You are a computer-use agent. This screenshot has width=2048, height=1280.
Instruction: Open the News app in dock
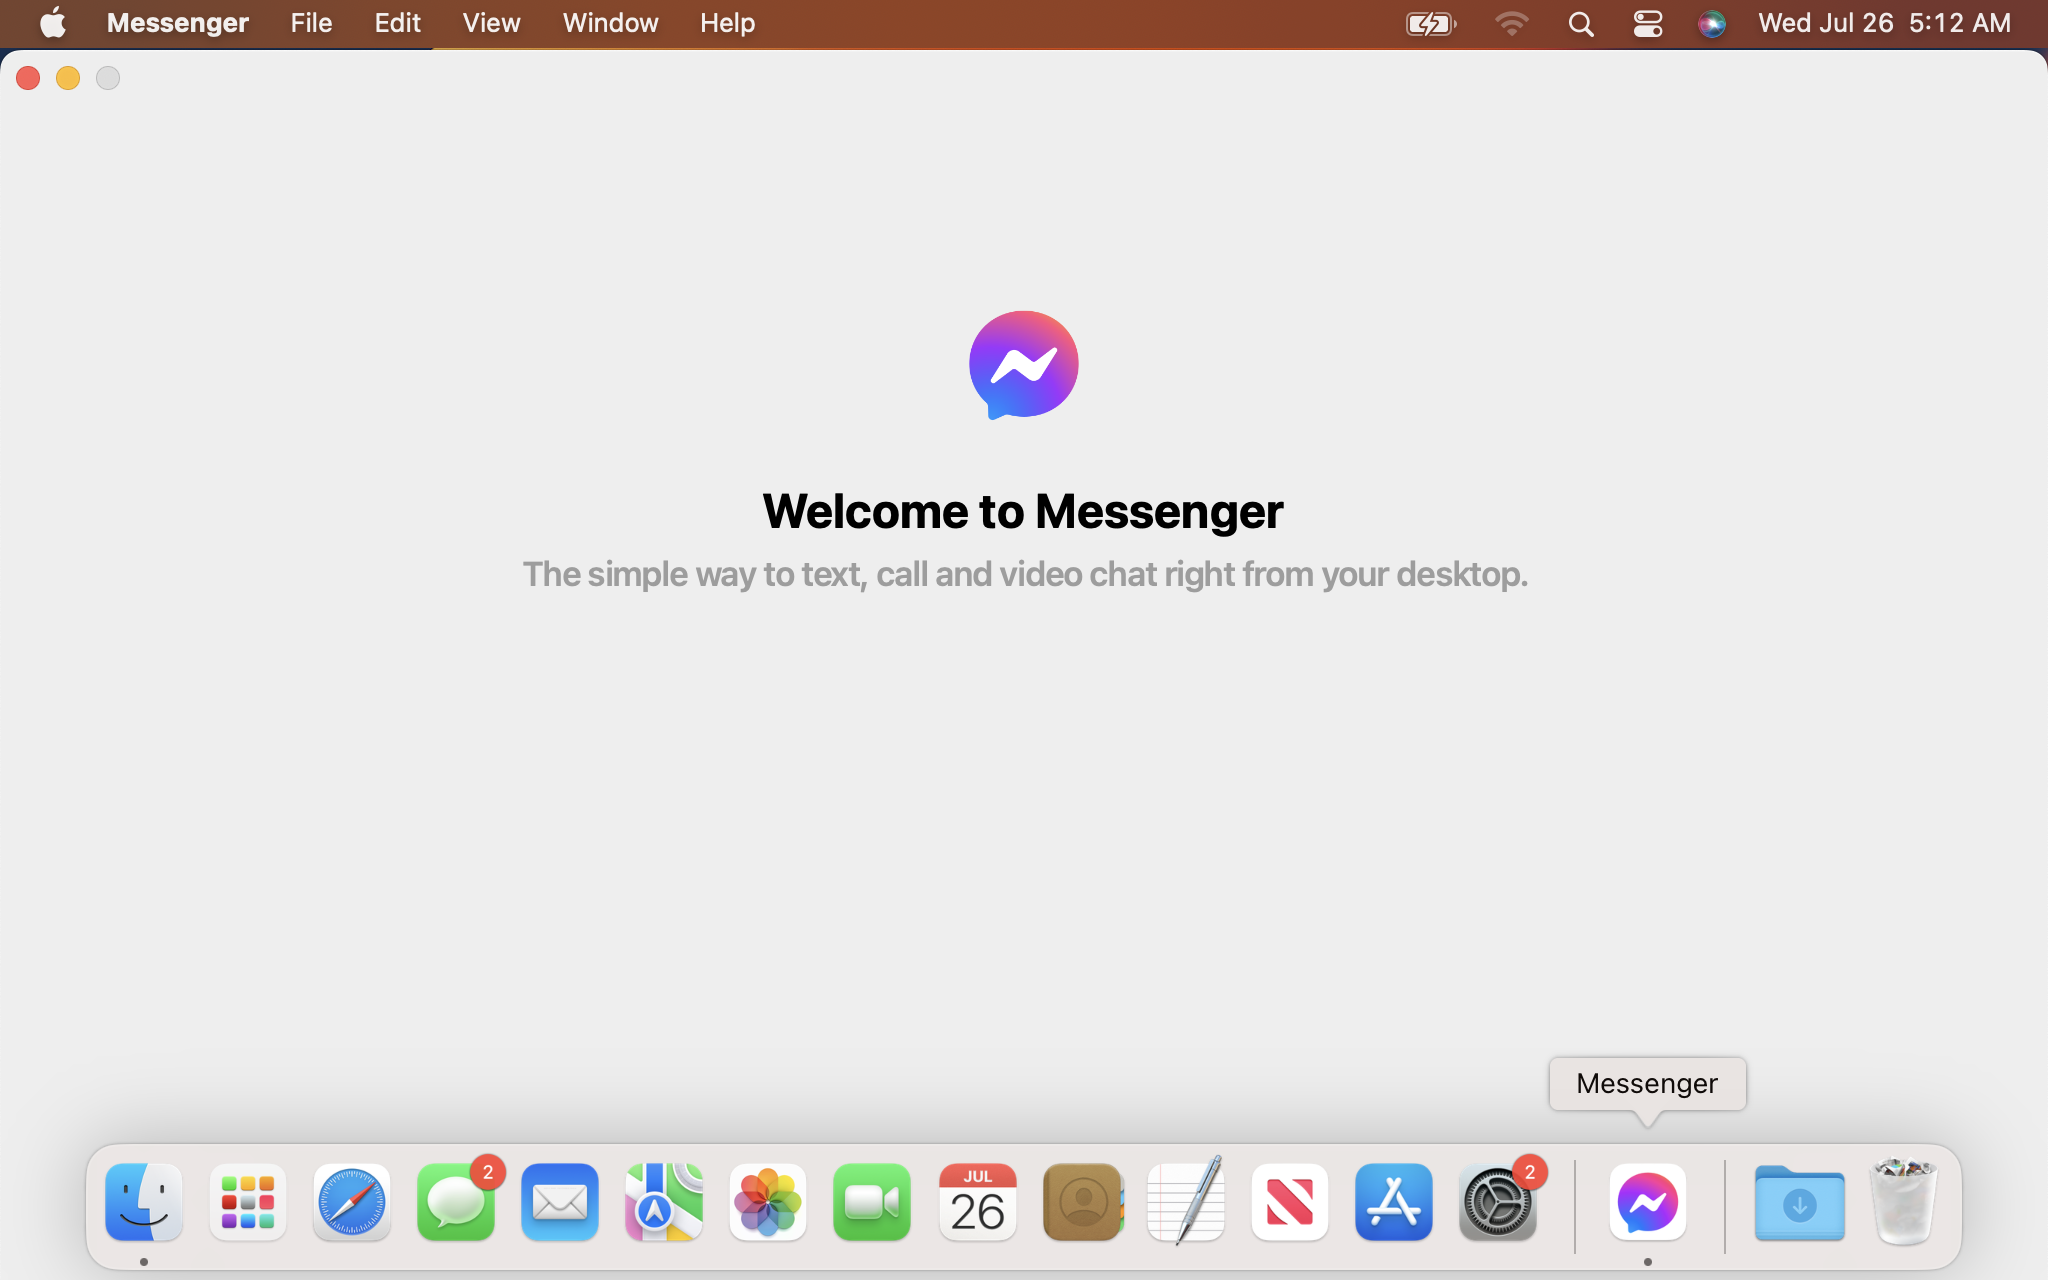click(x=1289, y=1203)
